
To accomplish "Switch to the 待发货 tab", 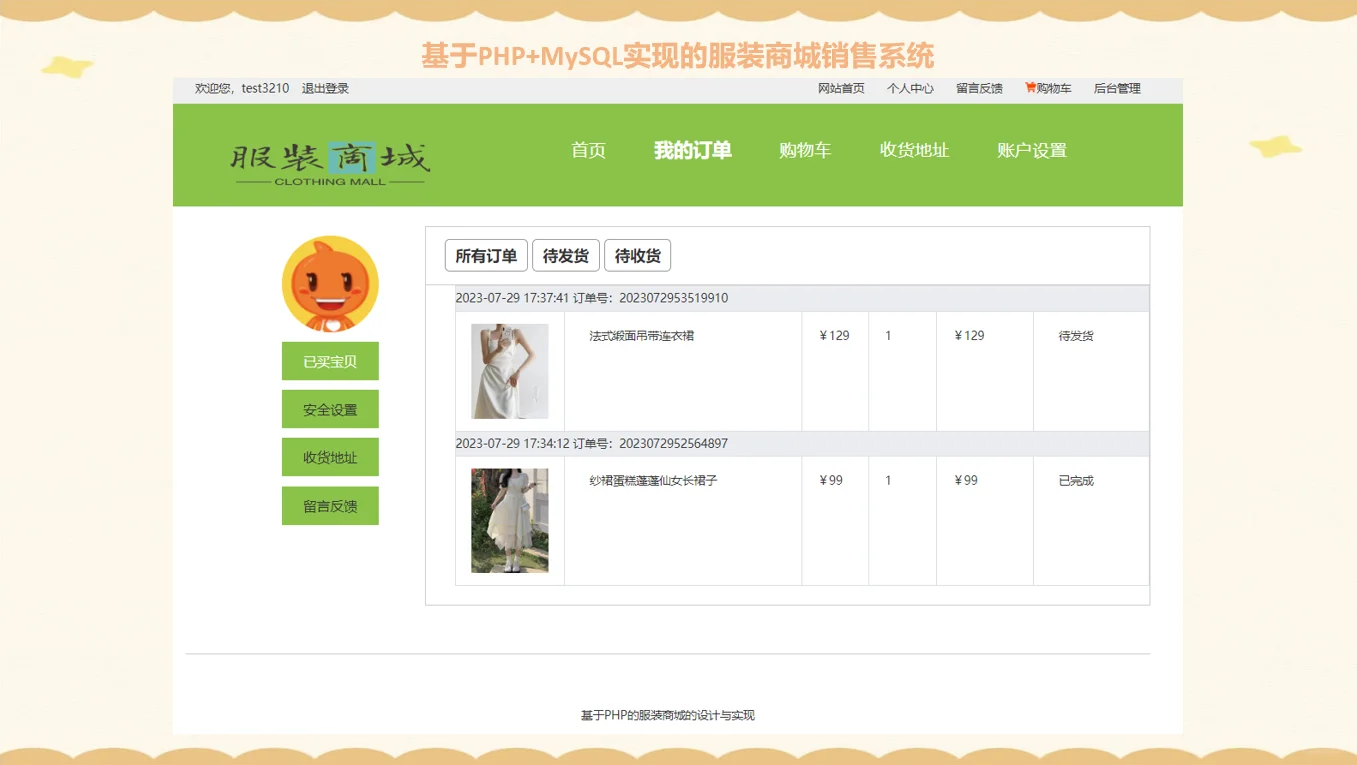I will pyautogui.click(x=565, y=255).
